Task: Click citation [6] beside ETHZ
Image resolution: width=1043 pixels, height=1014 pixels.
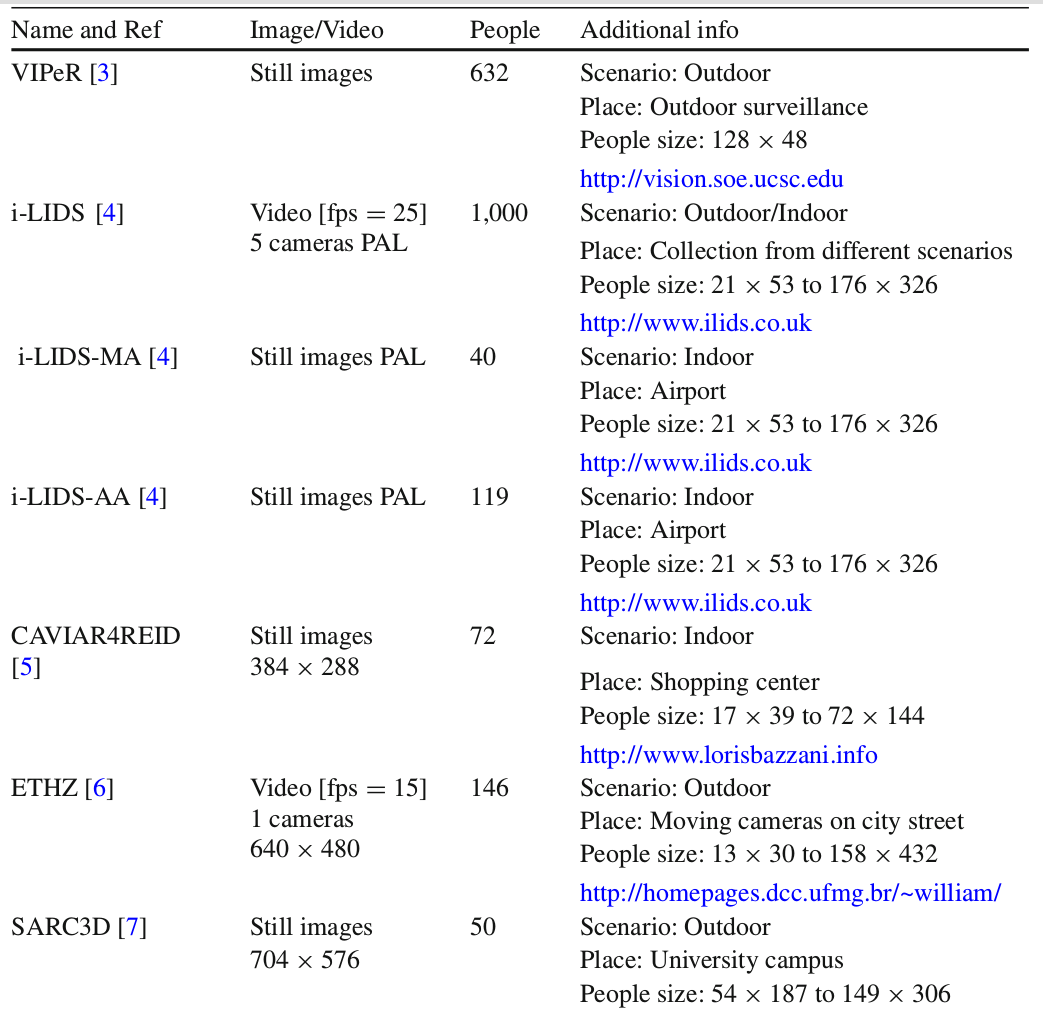Action: pyautogui.click(x=99, y=788)
